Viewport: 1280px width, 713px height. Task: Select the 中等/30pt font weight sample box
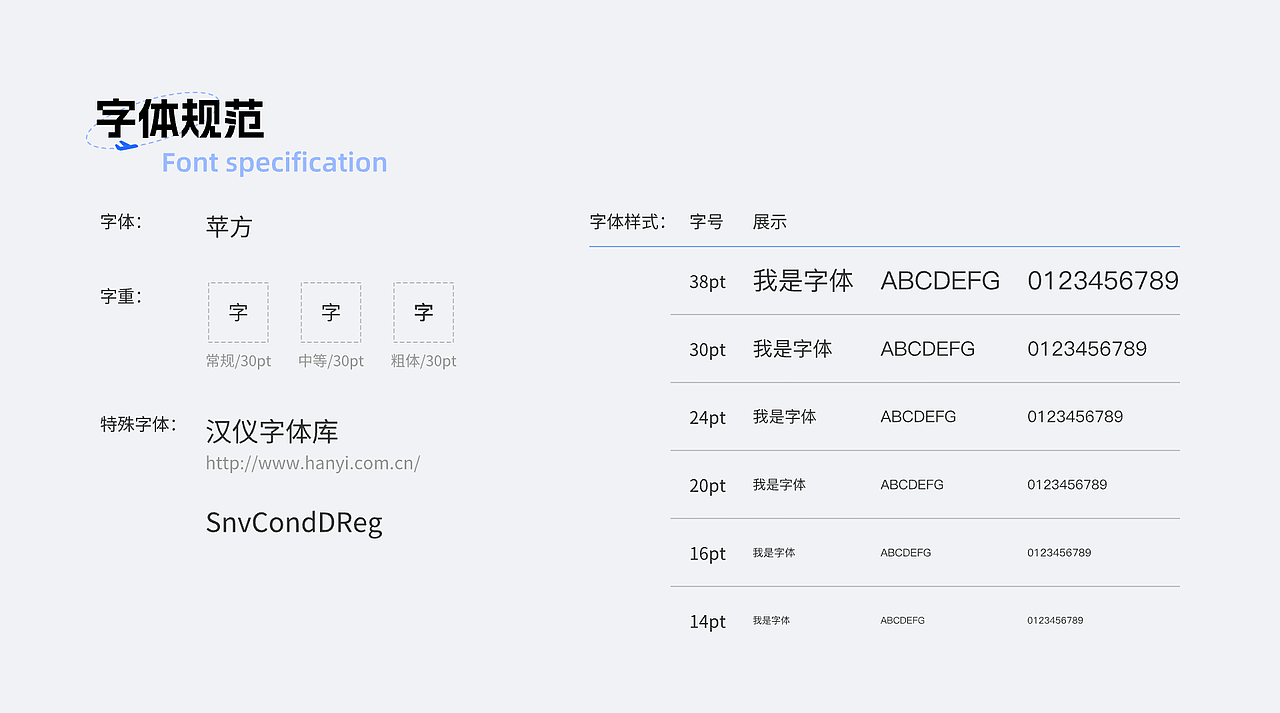coord(331,312)
